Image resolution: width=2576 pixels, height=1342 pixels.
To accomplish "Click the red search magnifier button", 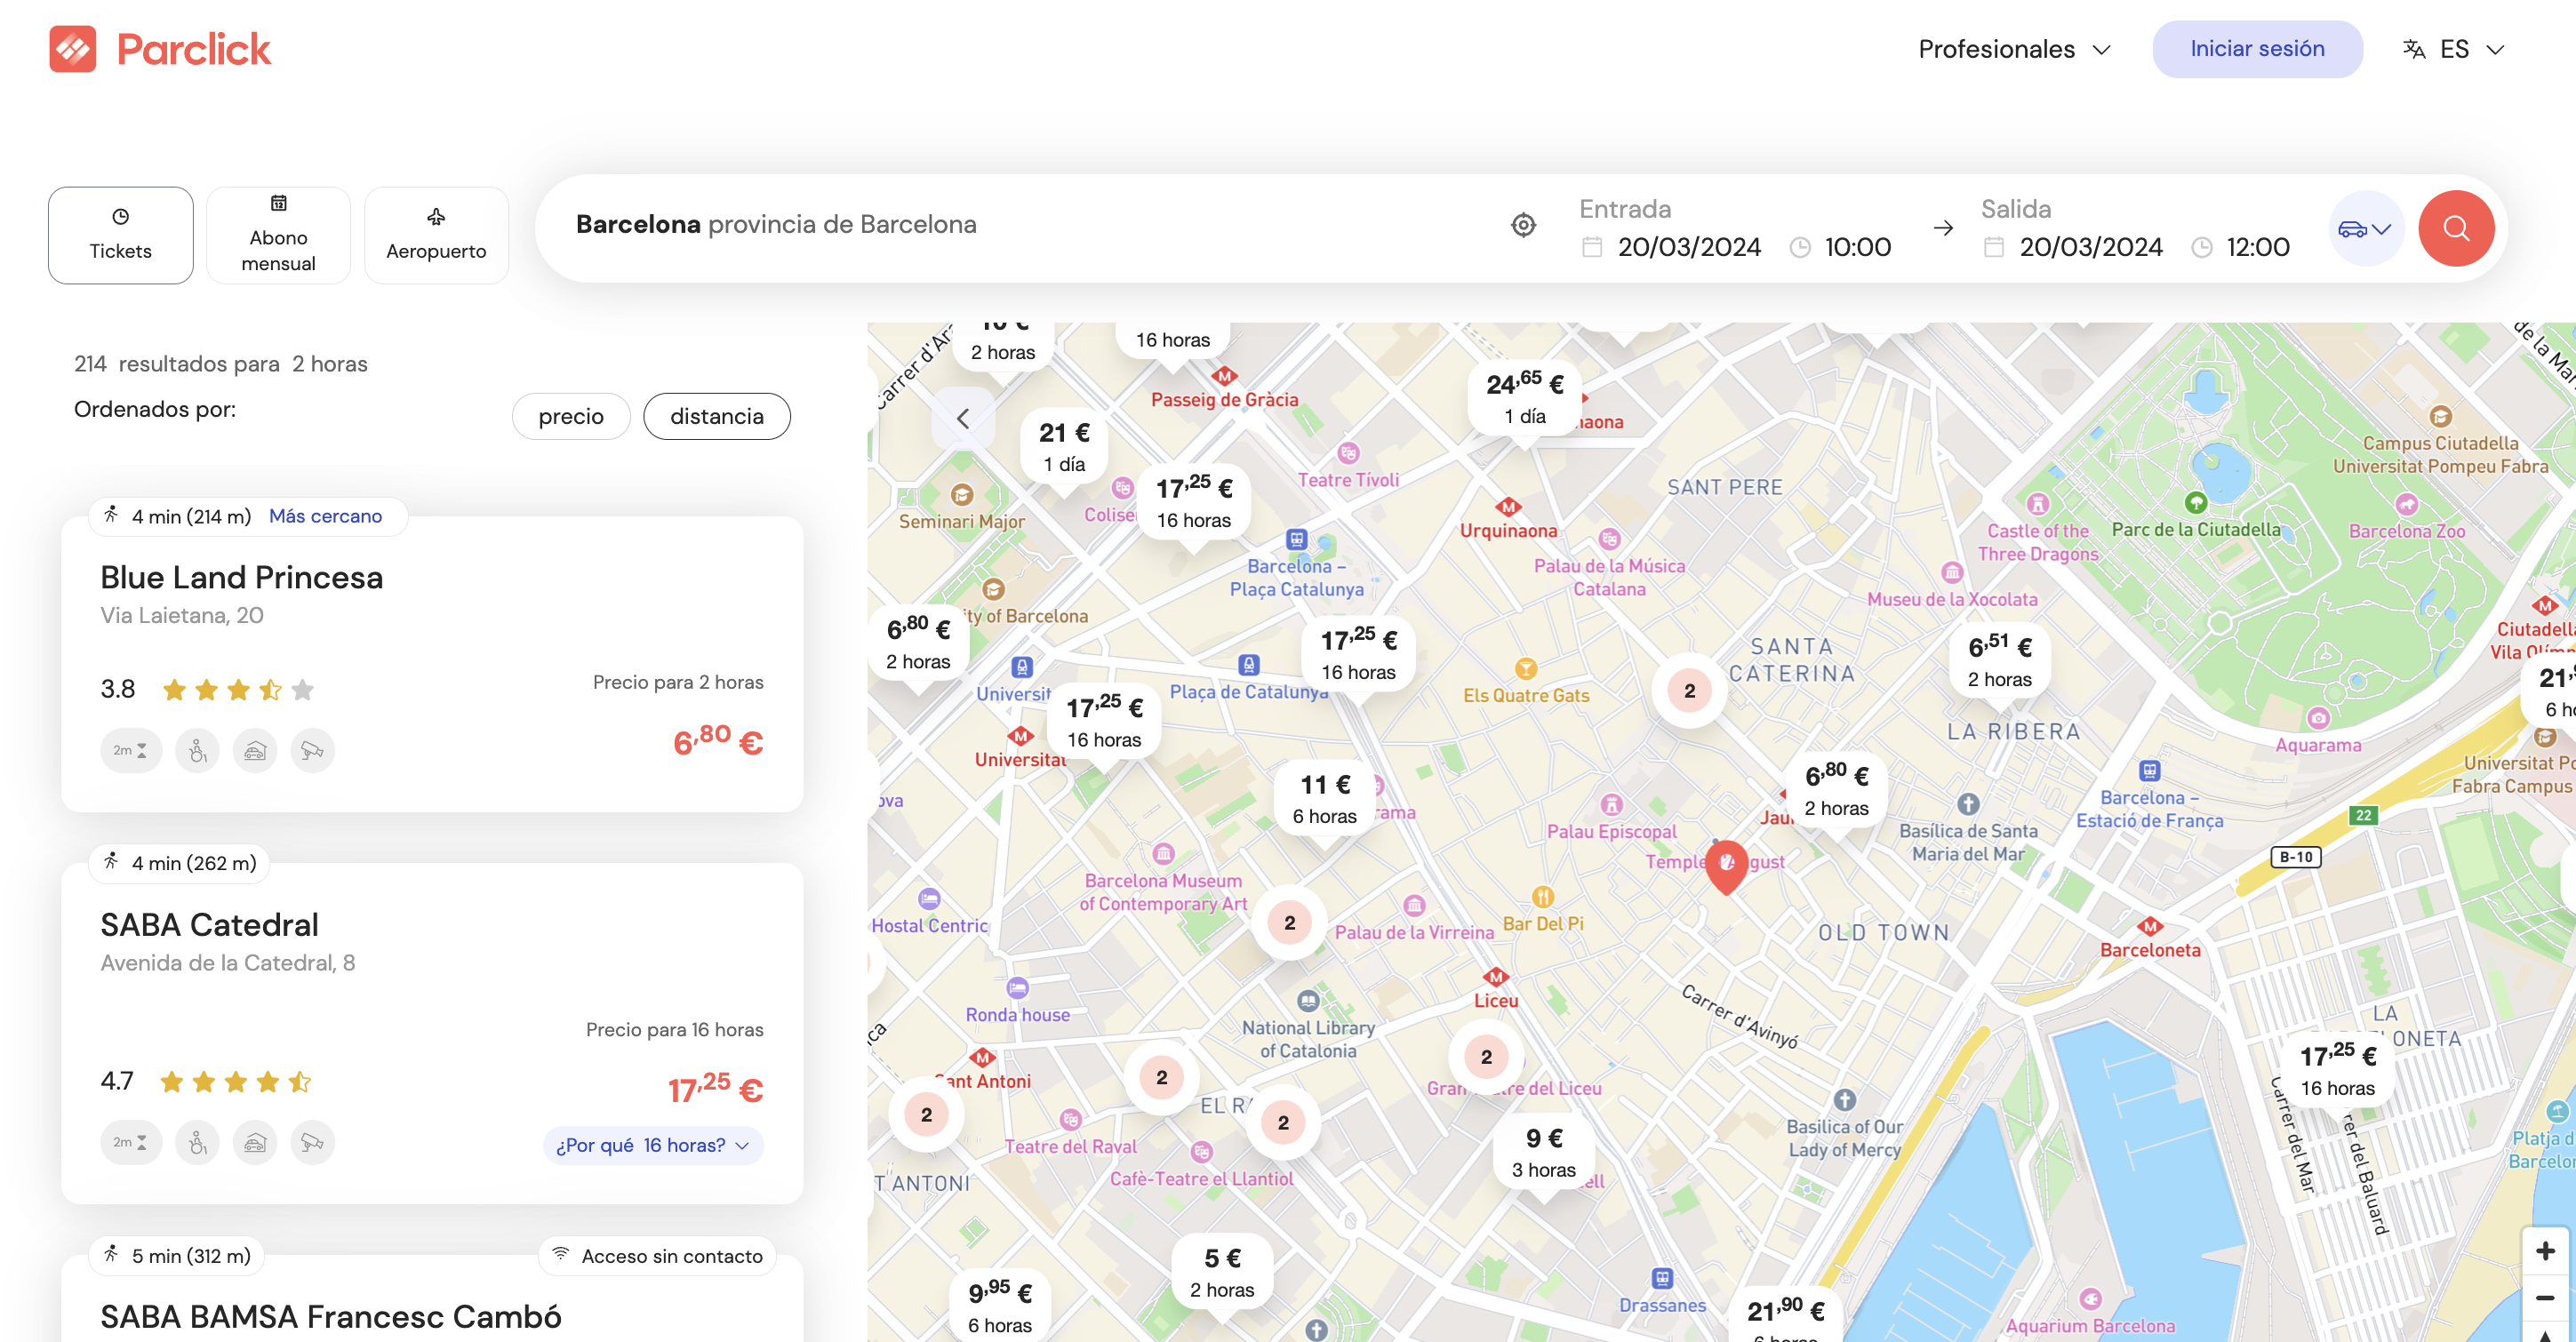I will pos(2455,228).
